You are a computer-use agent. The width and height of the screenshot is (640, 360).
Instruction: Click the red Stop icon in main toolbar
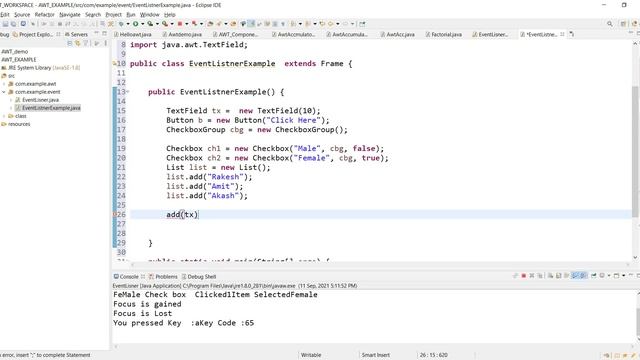(x=180, y=24)
